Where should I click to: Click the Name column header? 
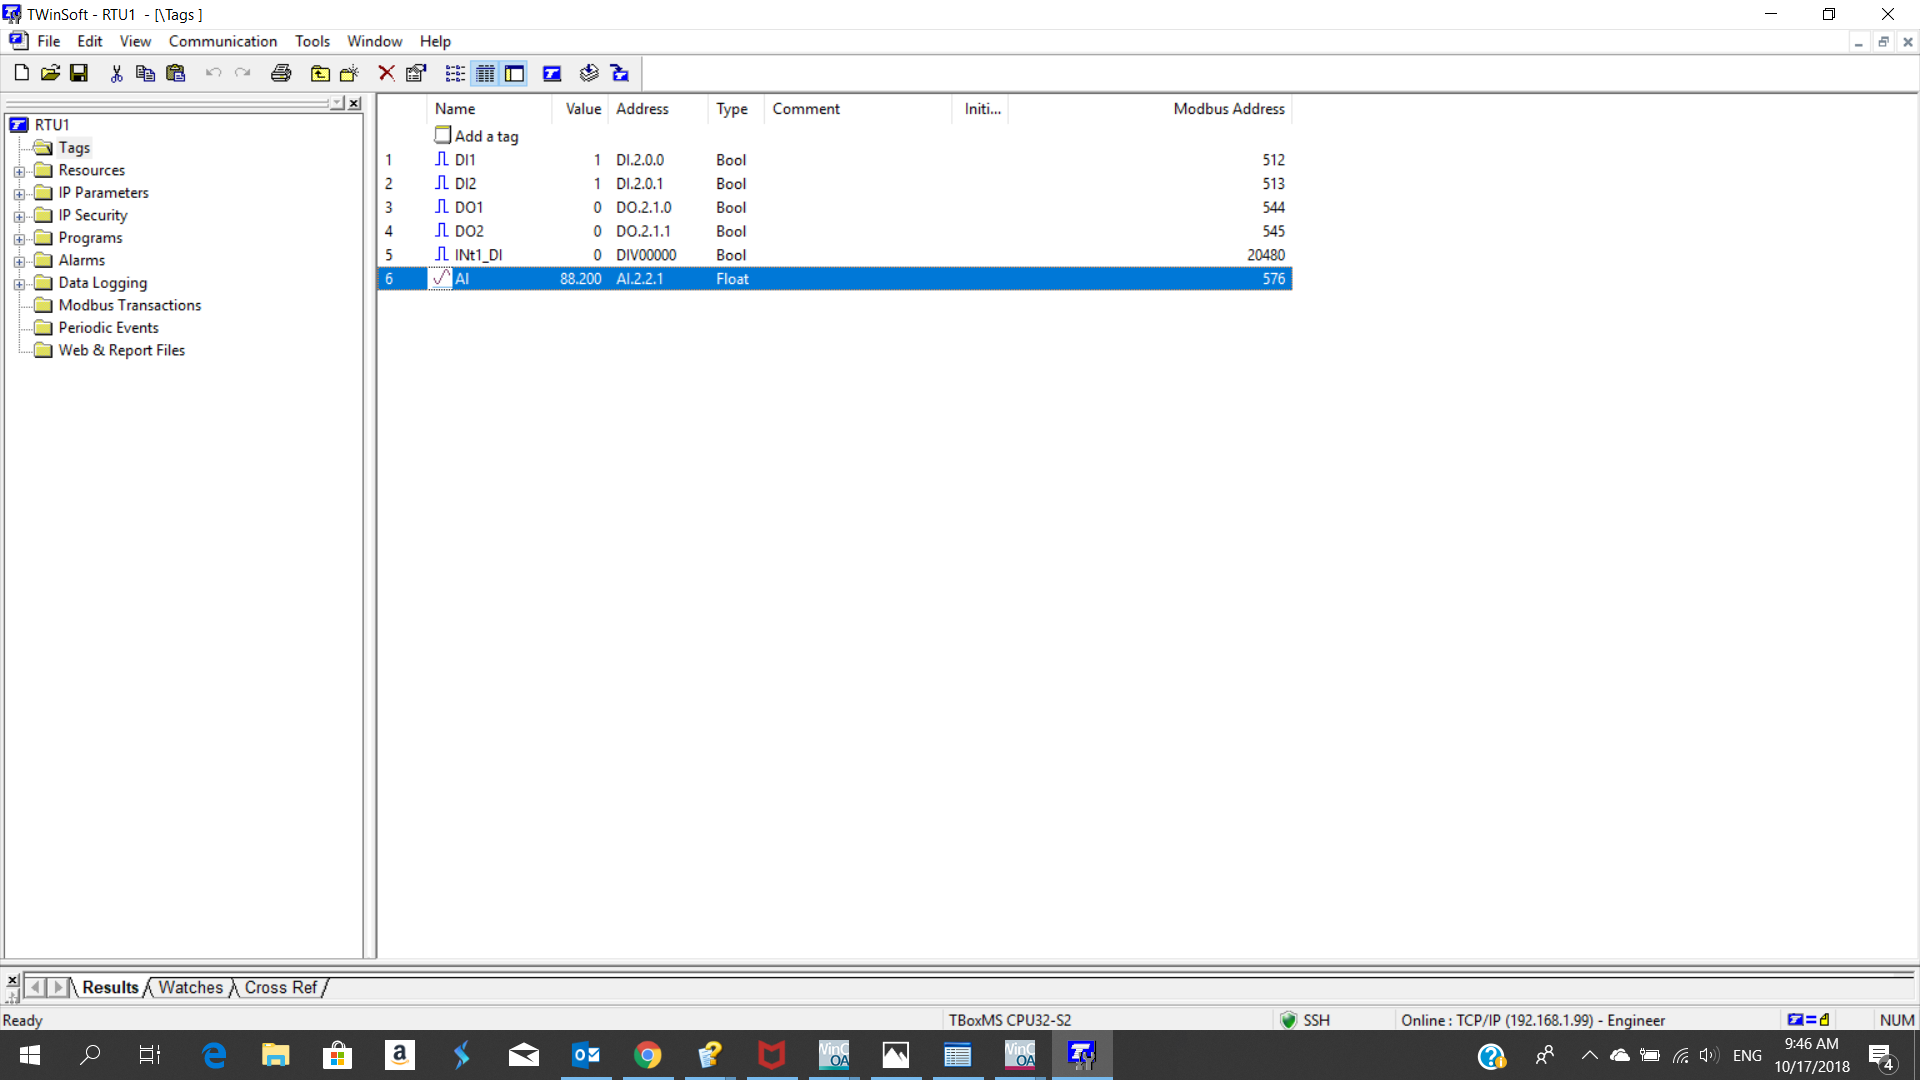click(x=455, y=109)
